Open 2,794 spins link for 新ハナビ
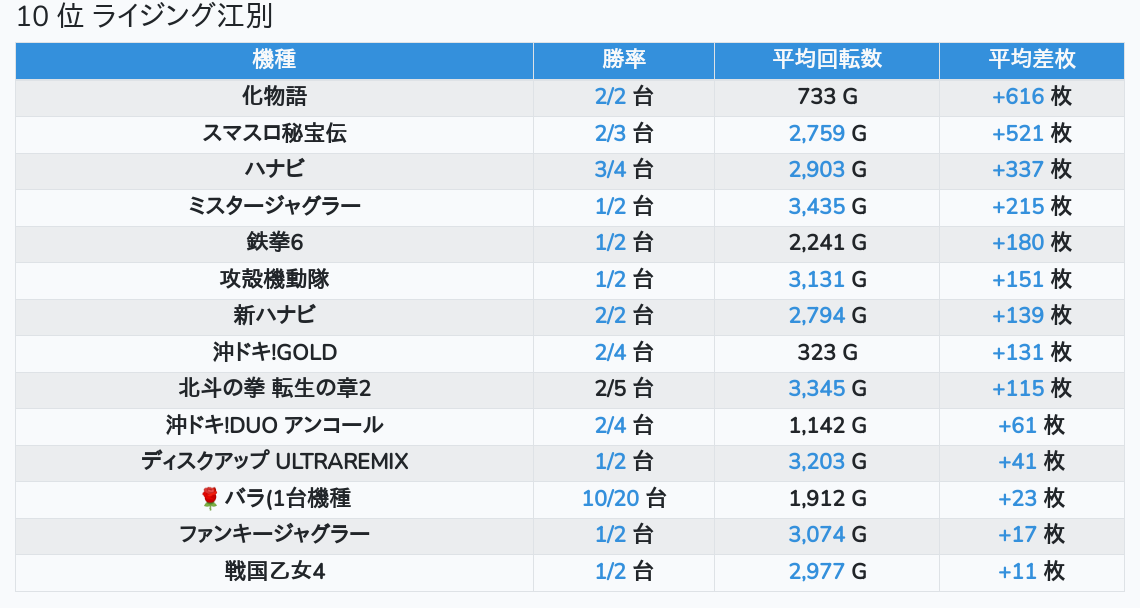This screenshot has width=1140, height=608. (x=816, y=315)
